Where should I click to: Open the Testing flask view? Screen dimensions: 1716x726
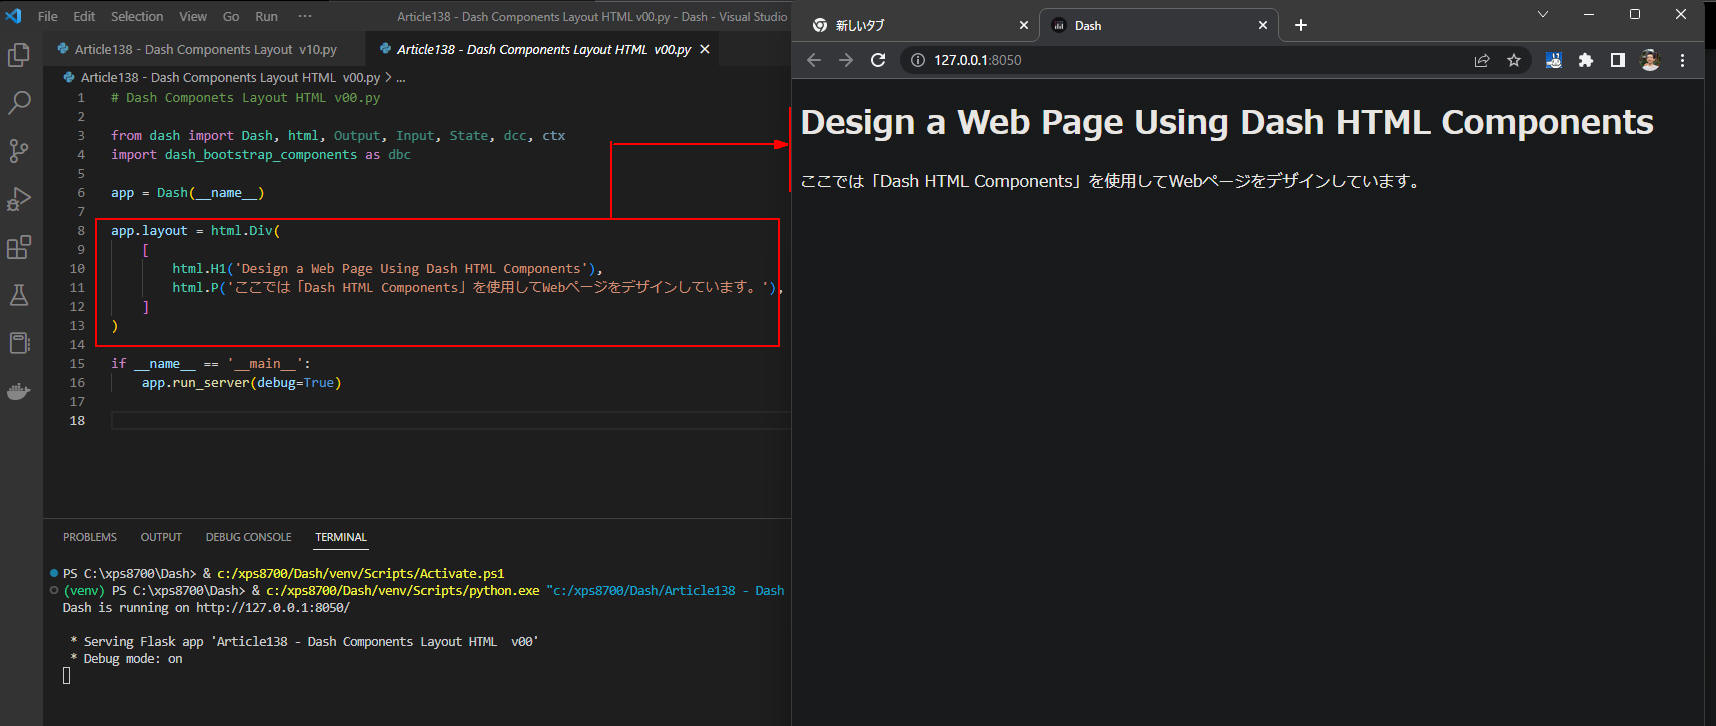click(x=19, y=295)
